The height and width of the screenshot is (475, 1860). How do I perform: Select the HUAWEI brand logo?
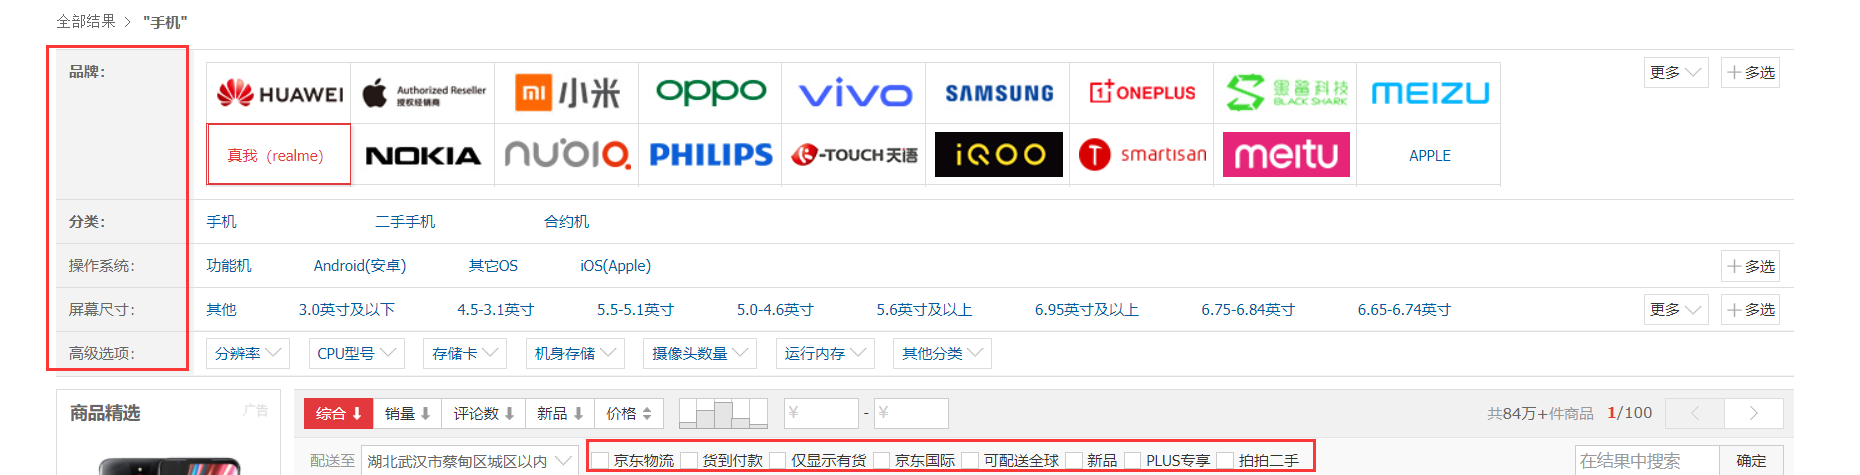point(279,93)
